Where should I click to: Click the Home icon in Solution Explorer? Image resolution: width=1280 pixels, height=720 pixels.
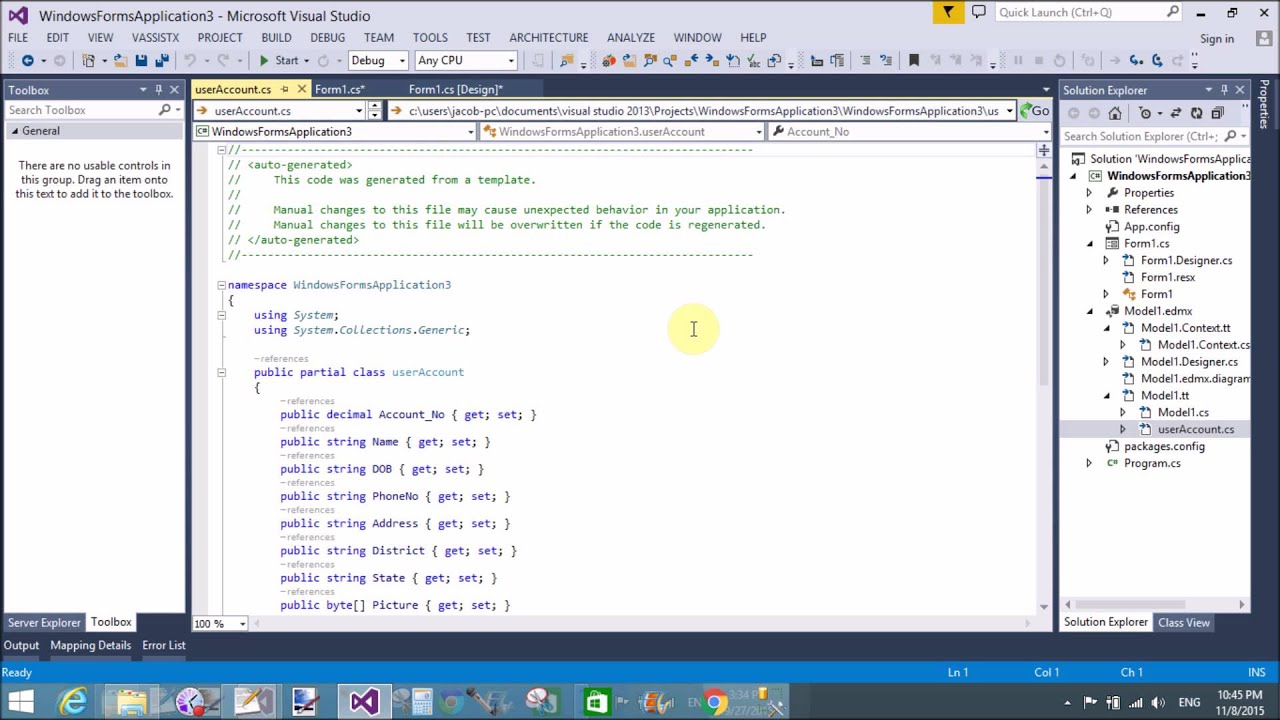coord(1115,113)
